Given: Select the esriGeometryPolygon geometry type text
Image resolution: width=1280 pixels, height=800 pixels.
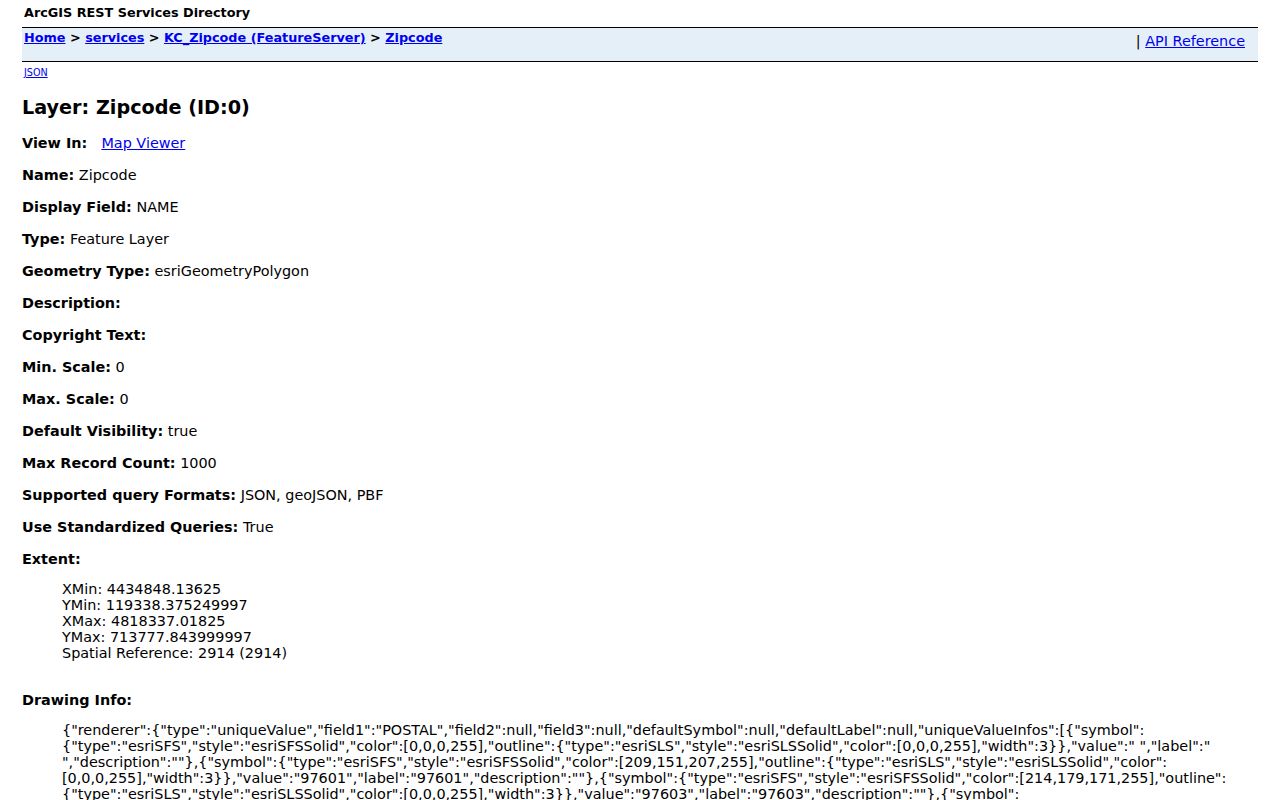Looking at the screenshot, I should click(x=231, y=271).
